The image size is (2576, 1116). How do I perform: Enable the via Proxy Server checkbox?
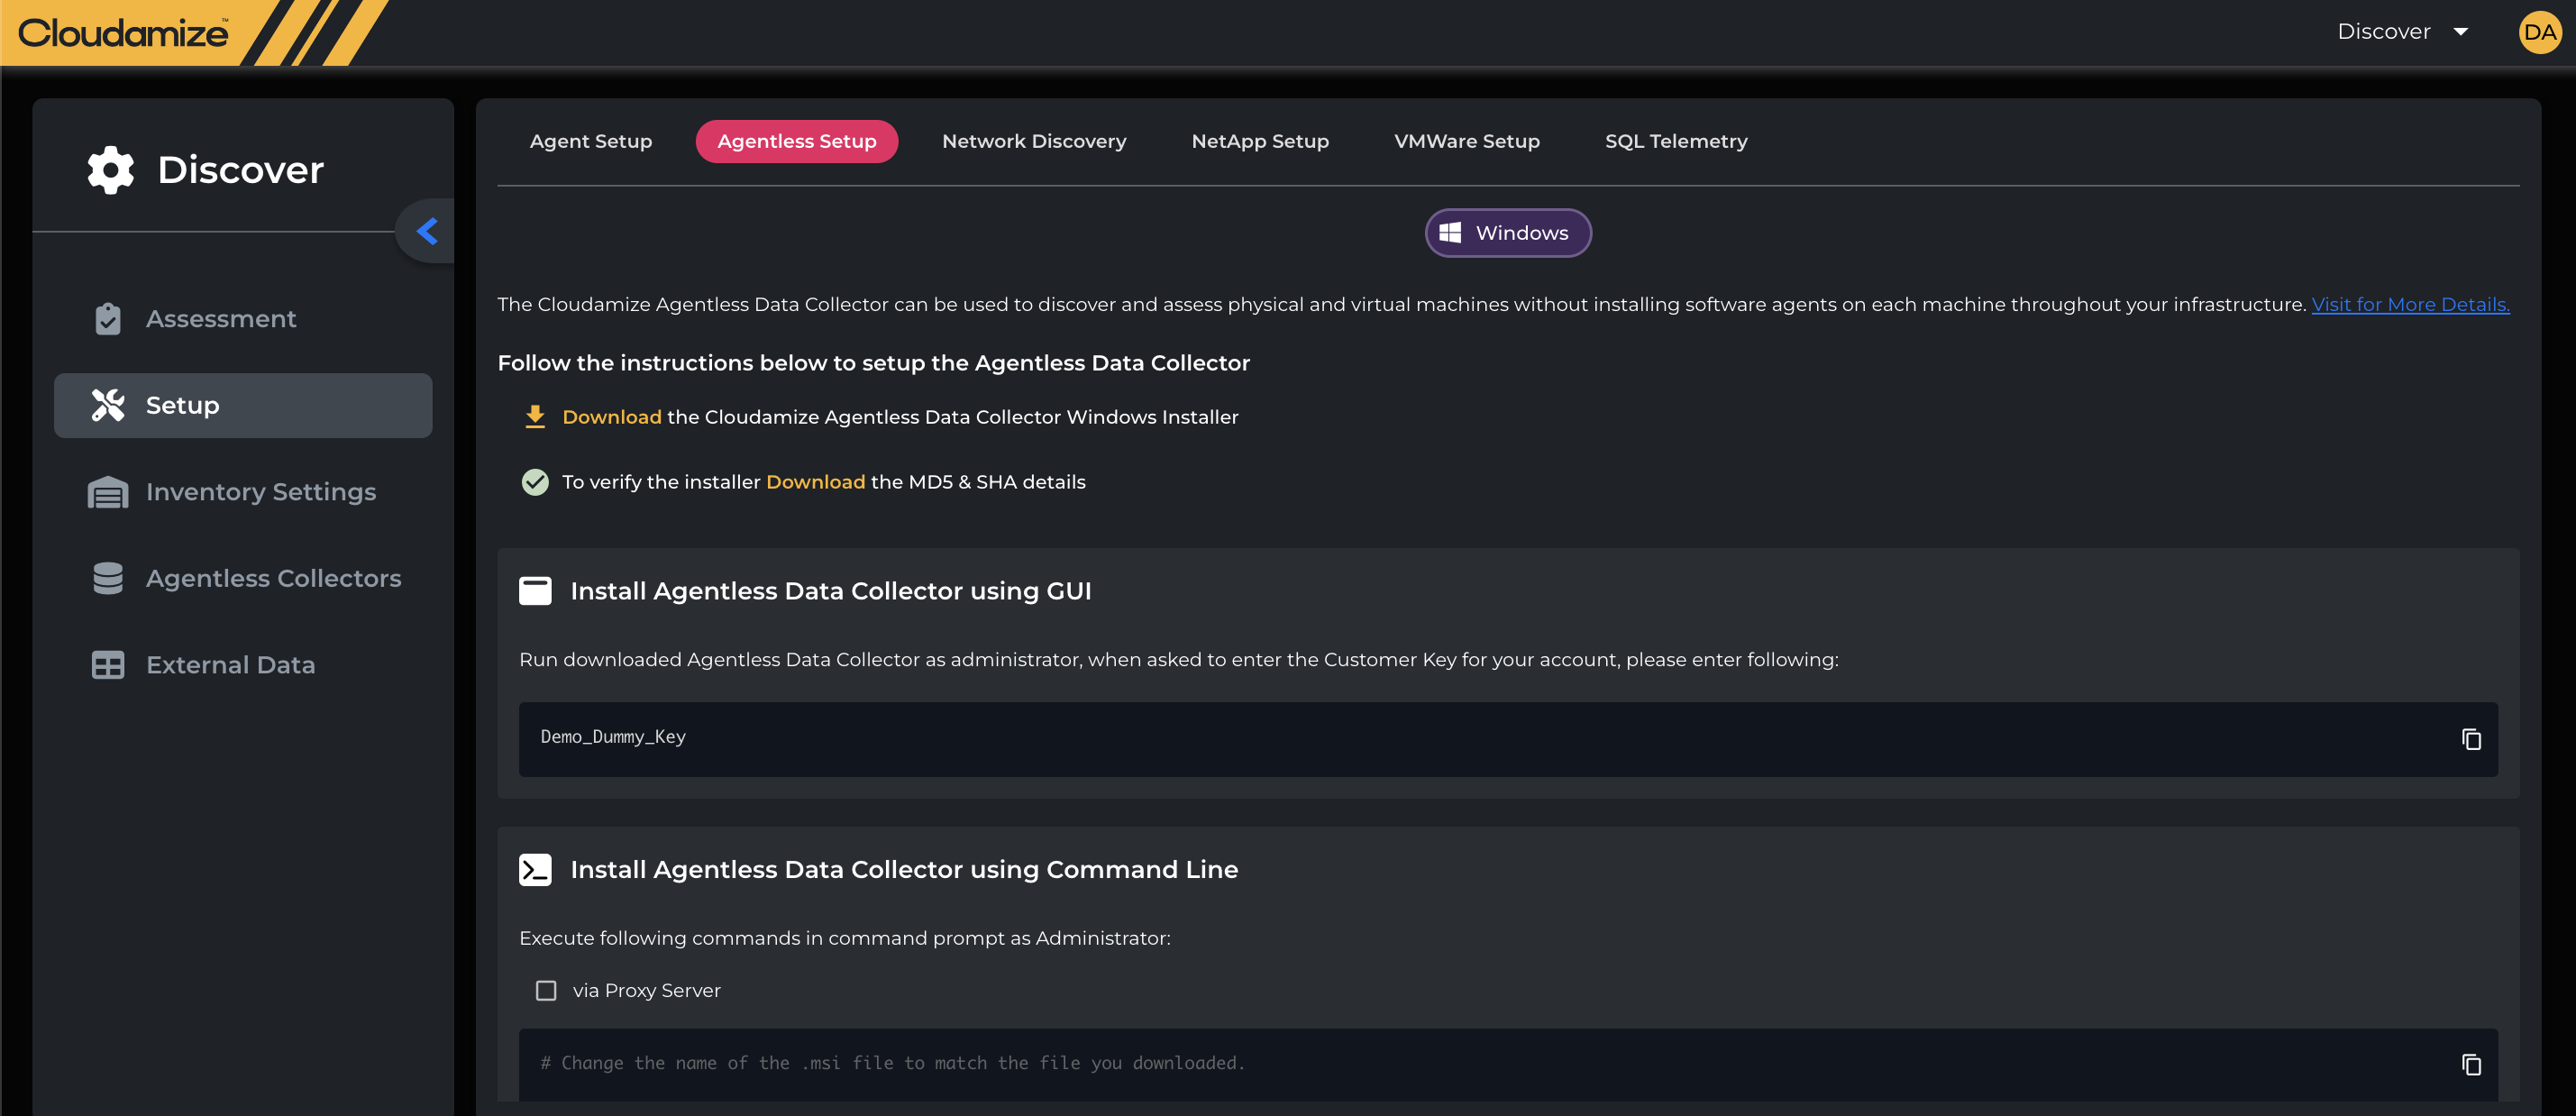click(546, 990)
